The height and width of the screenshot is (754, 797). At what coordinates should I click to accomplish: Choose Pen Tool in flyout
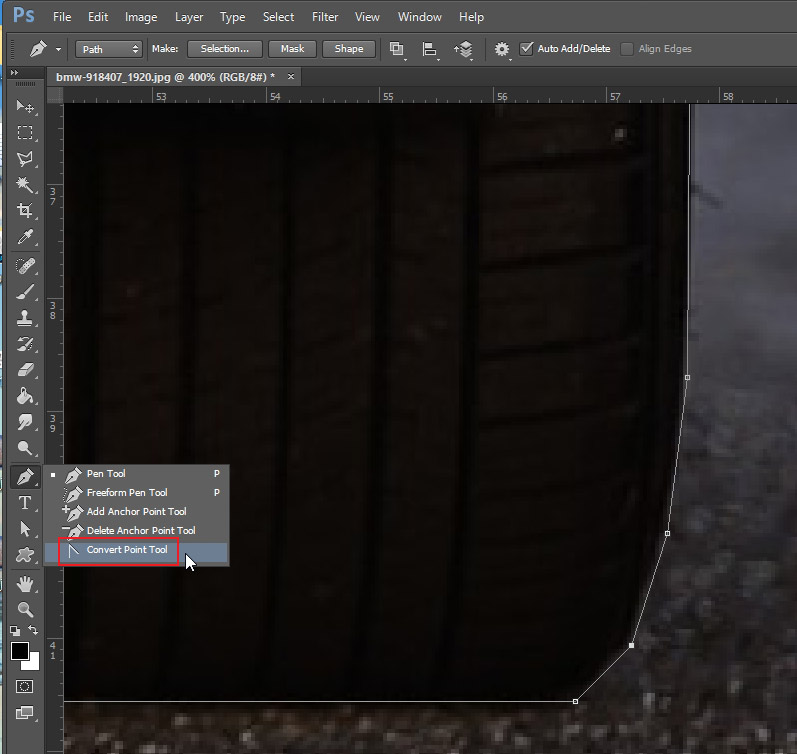137,473
